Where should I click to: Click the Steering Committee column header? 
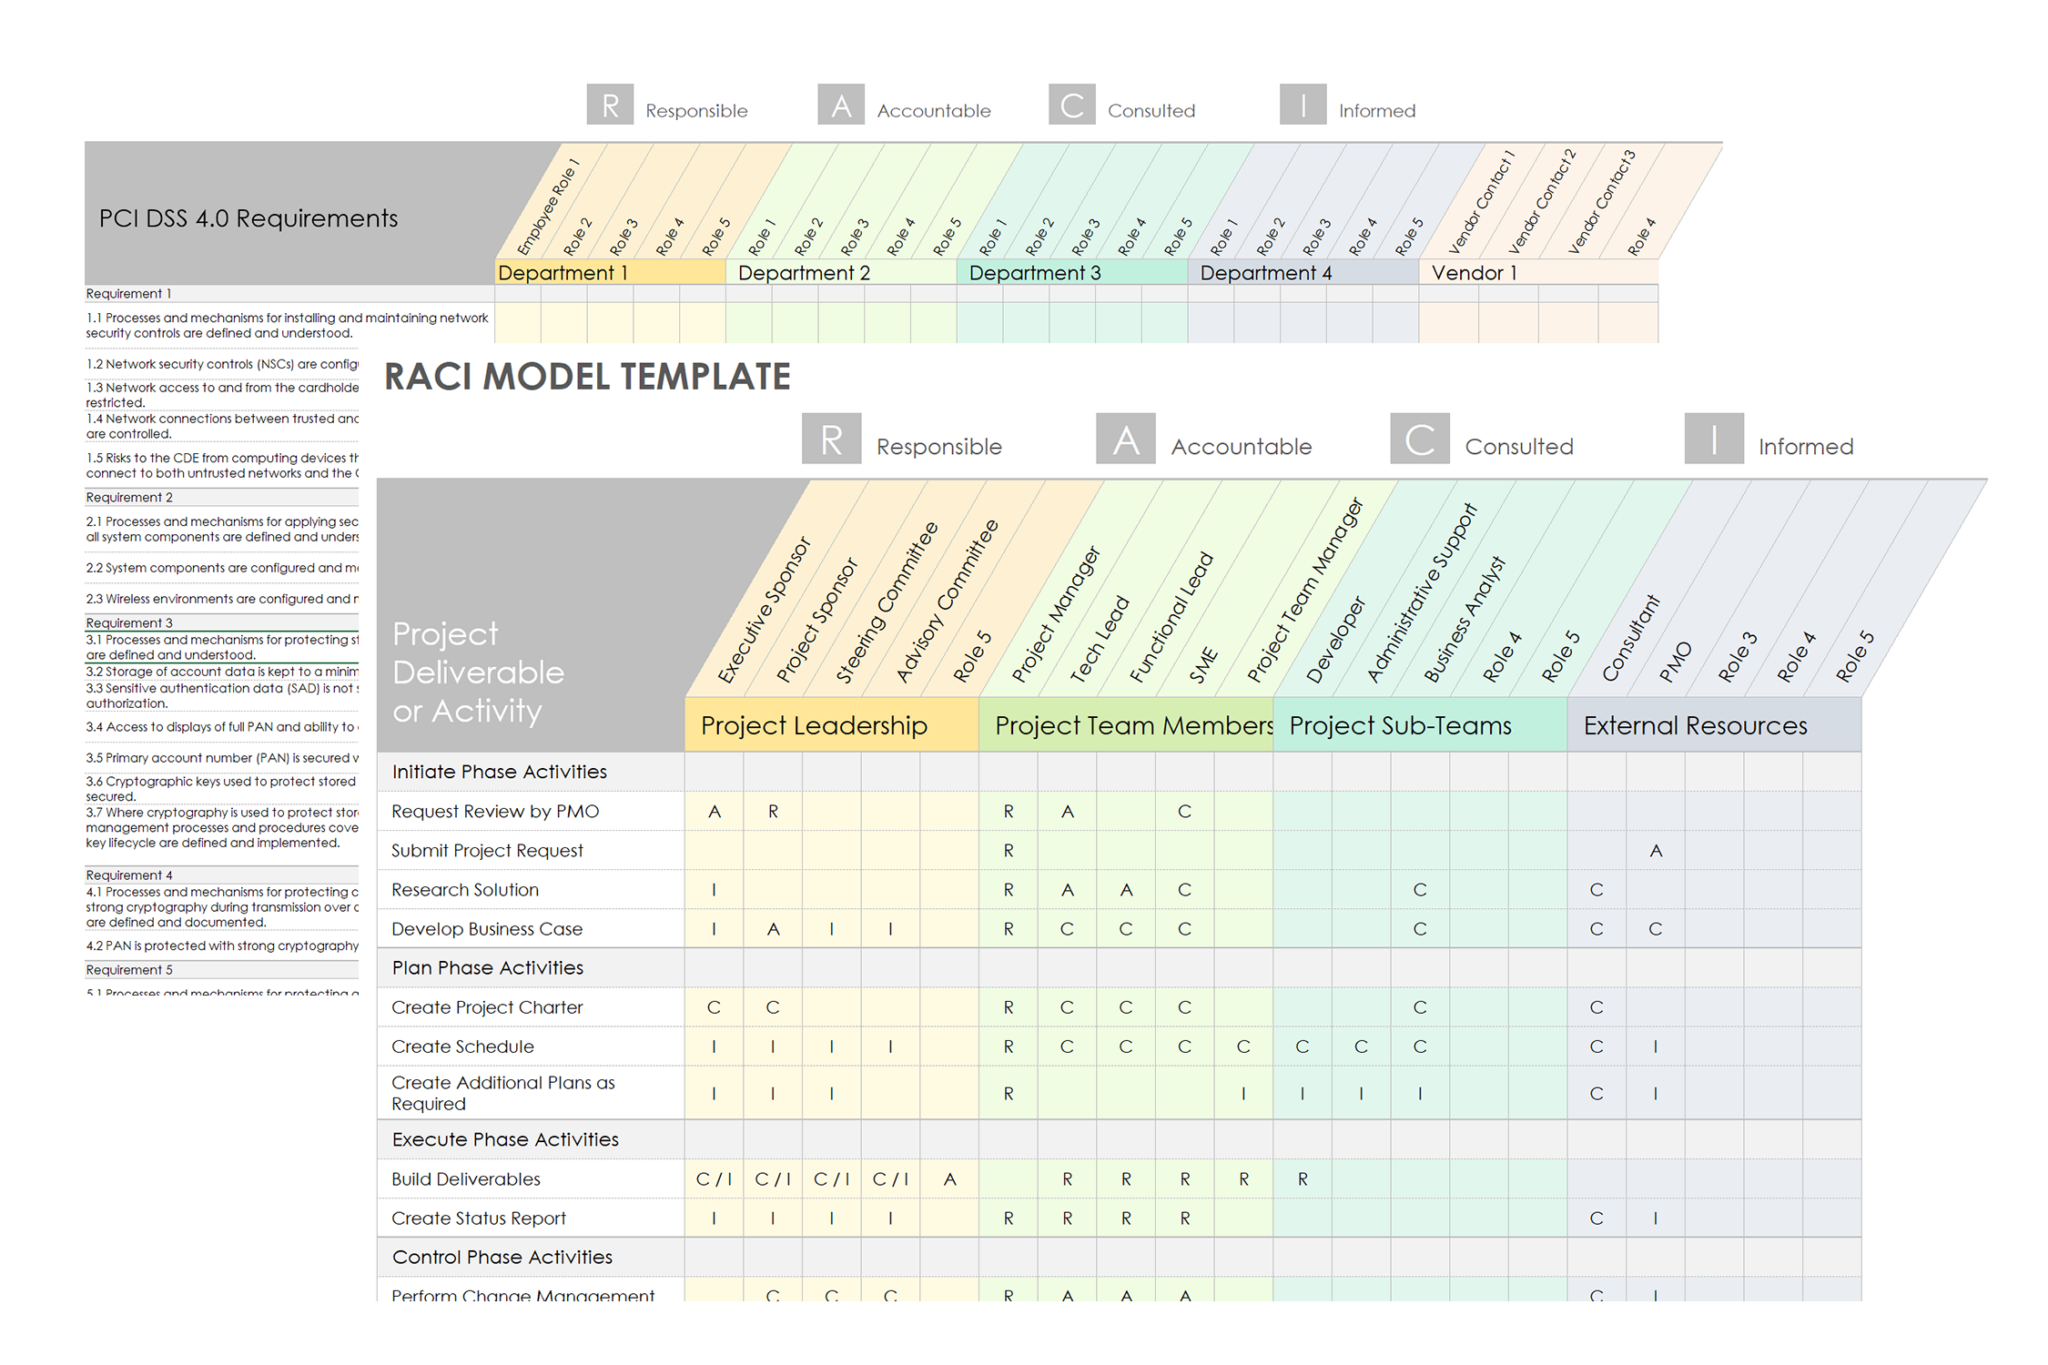pos(887,602)
